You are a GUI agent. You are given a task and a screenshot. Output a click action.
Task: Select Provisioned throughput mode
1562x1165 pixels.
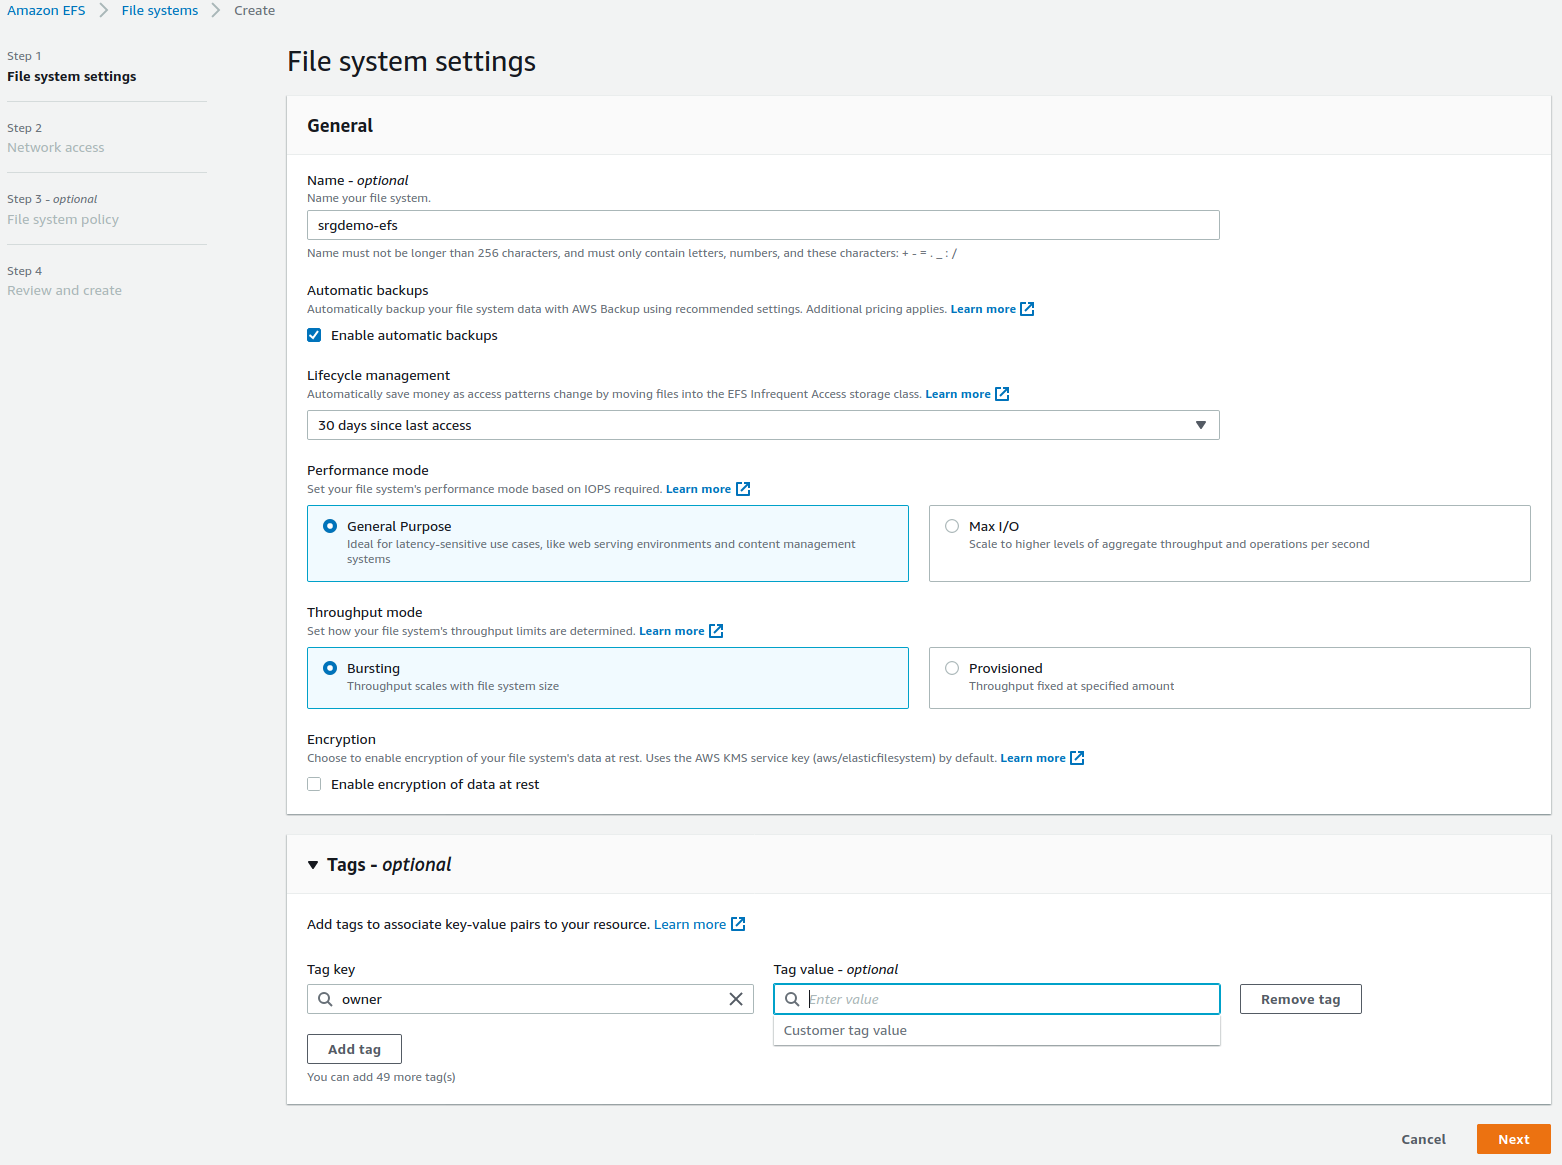click(952, 668)
